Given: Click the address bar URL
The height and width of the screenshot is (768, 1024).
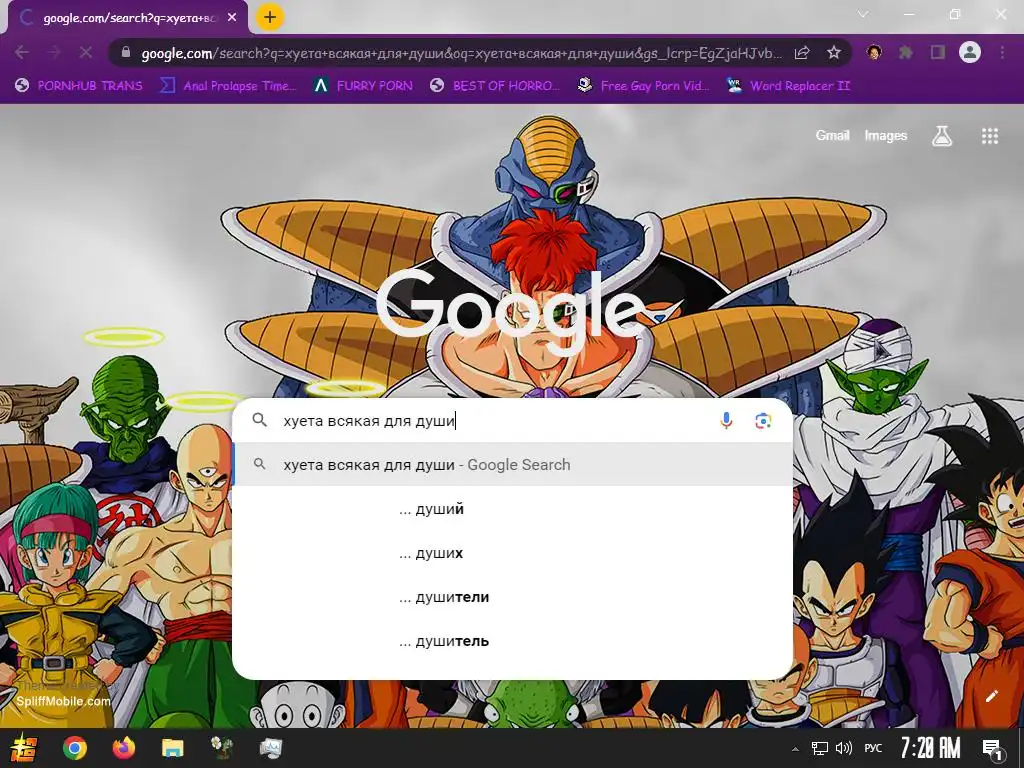Looking at the screenshot, I should (x=461, y=53).
